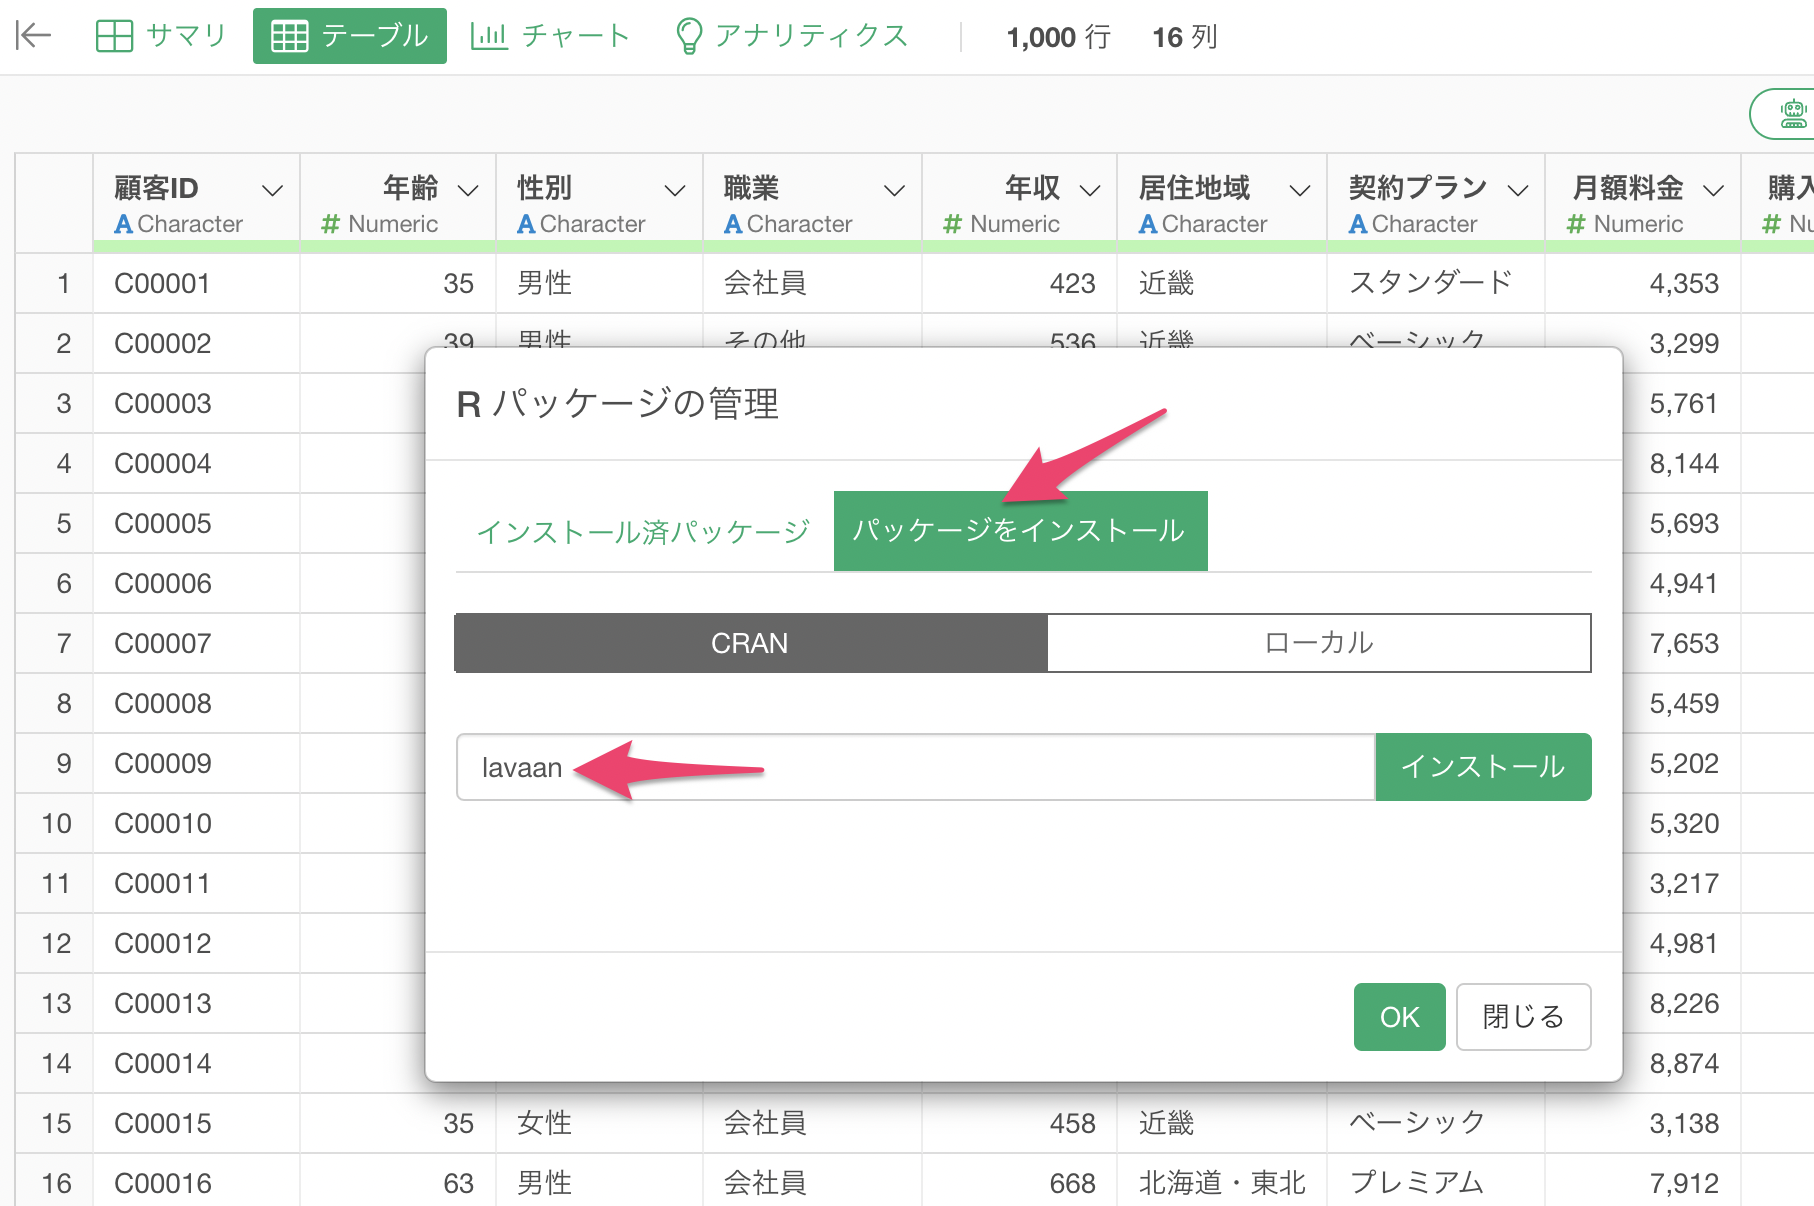Select the CRAN source toggle
The width and height of the screenshot is (1814, 1206).
pos(750,643)
